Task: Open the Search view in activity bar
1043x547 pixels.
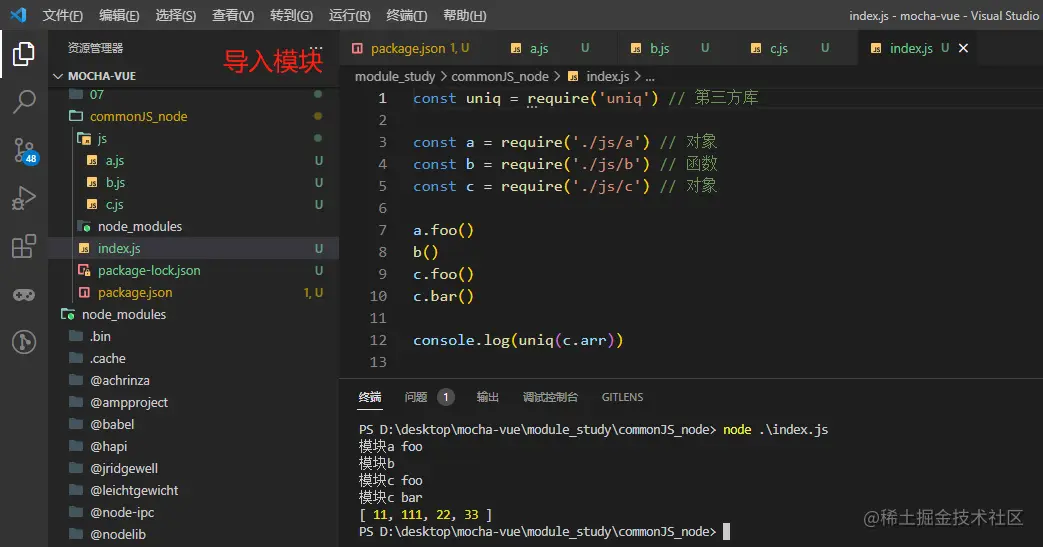Action: [x=24, y=102]
